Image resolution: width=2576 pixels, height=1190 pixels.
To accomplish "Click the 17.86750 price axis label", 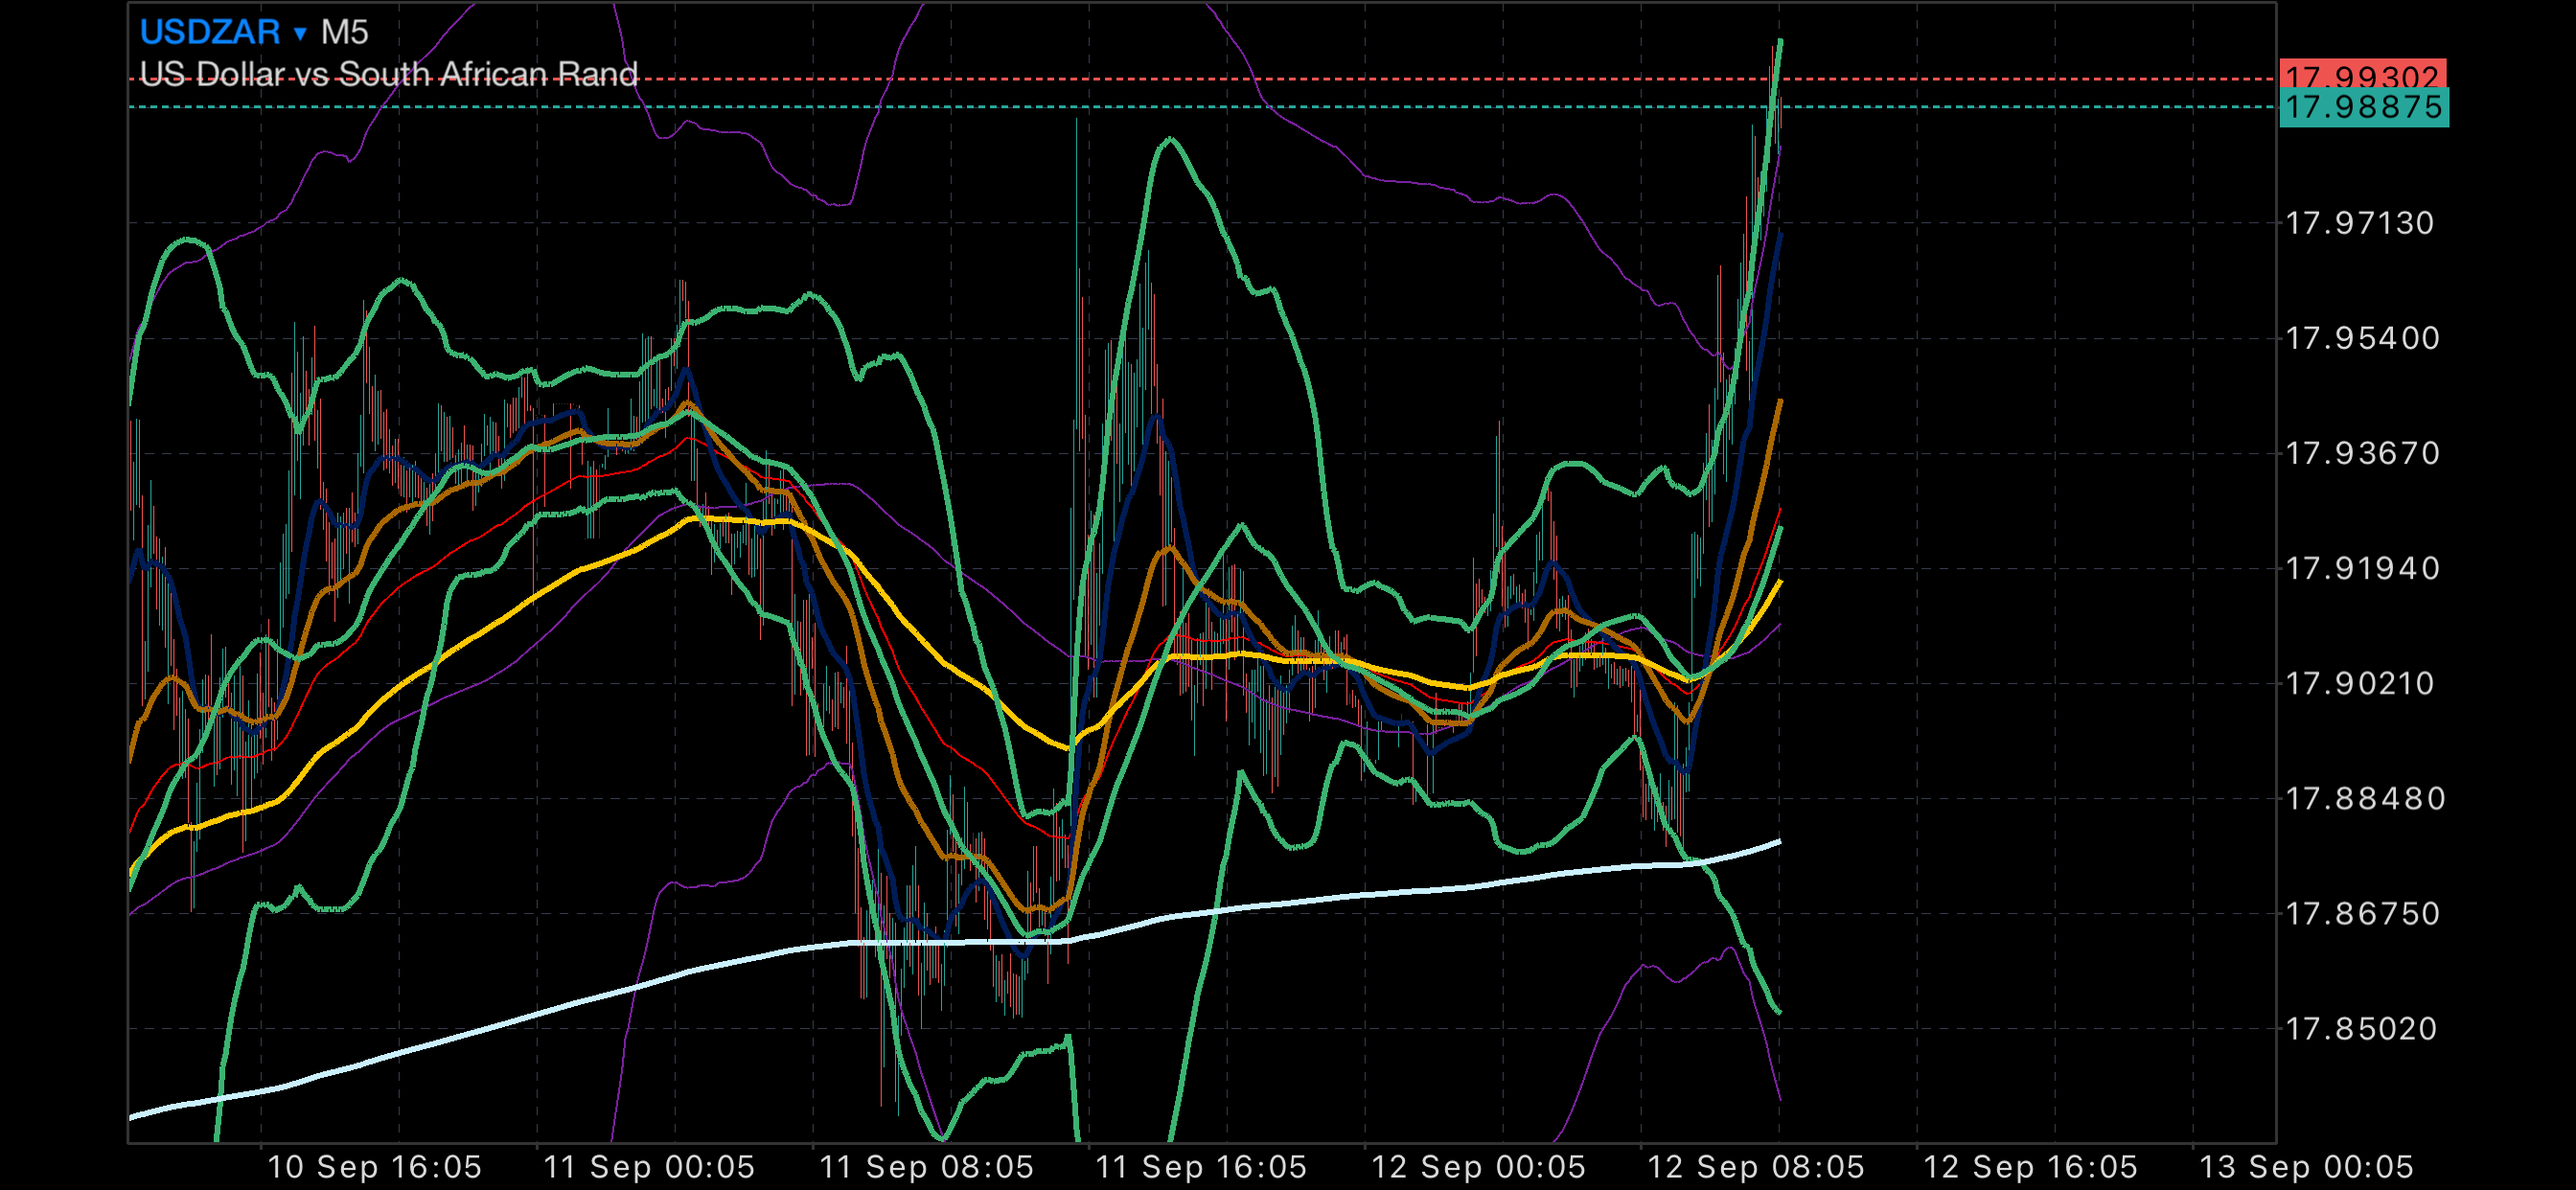I will tap(2362, 913).
